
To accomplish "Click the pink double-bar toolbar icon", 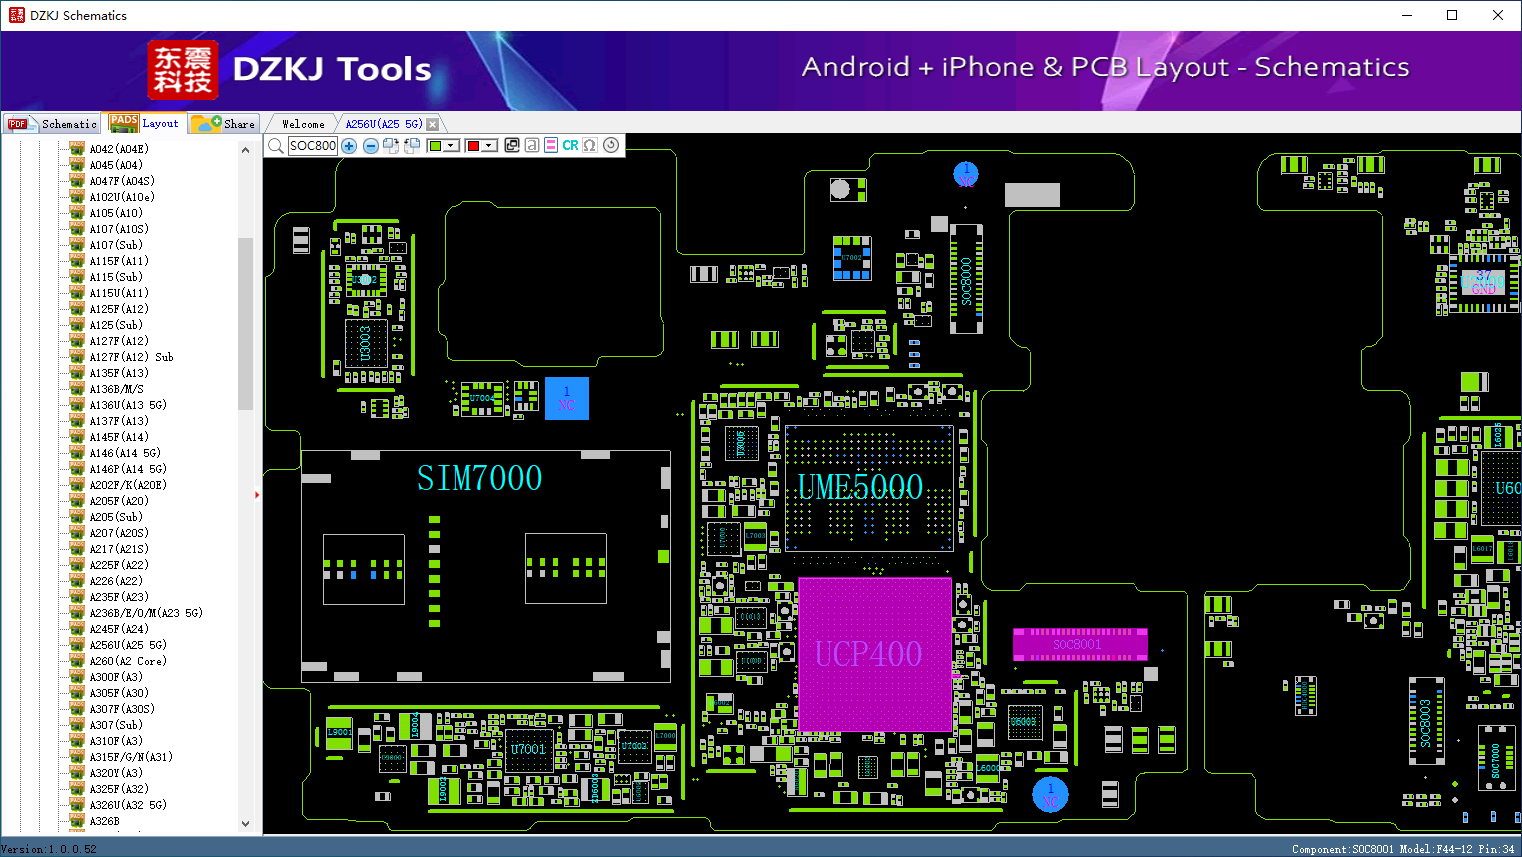I will point(551,145).
